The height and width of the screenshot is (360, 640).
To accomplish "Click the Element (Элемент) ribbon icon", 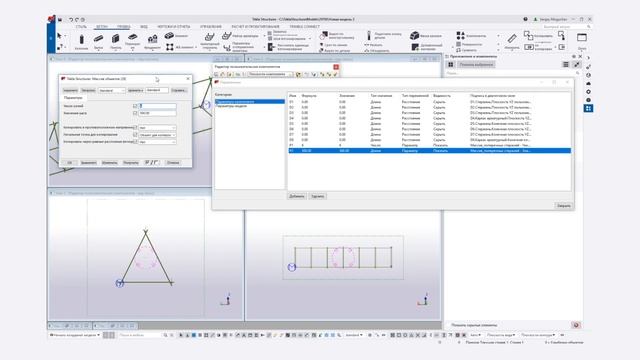I will pyautogui.click(x=169, y=36).
